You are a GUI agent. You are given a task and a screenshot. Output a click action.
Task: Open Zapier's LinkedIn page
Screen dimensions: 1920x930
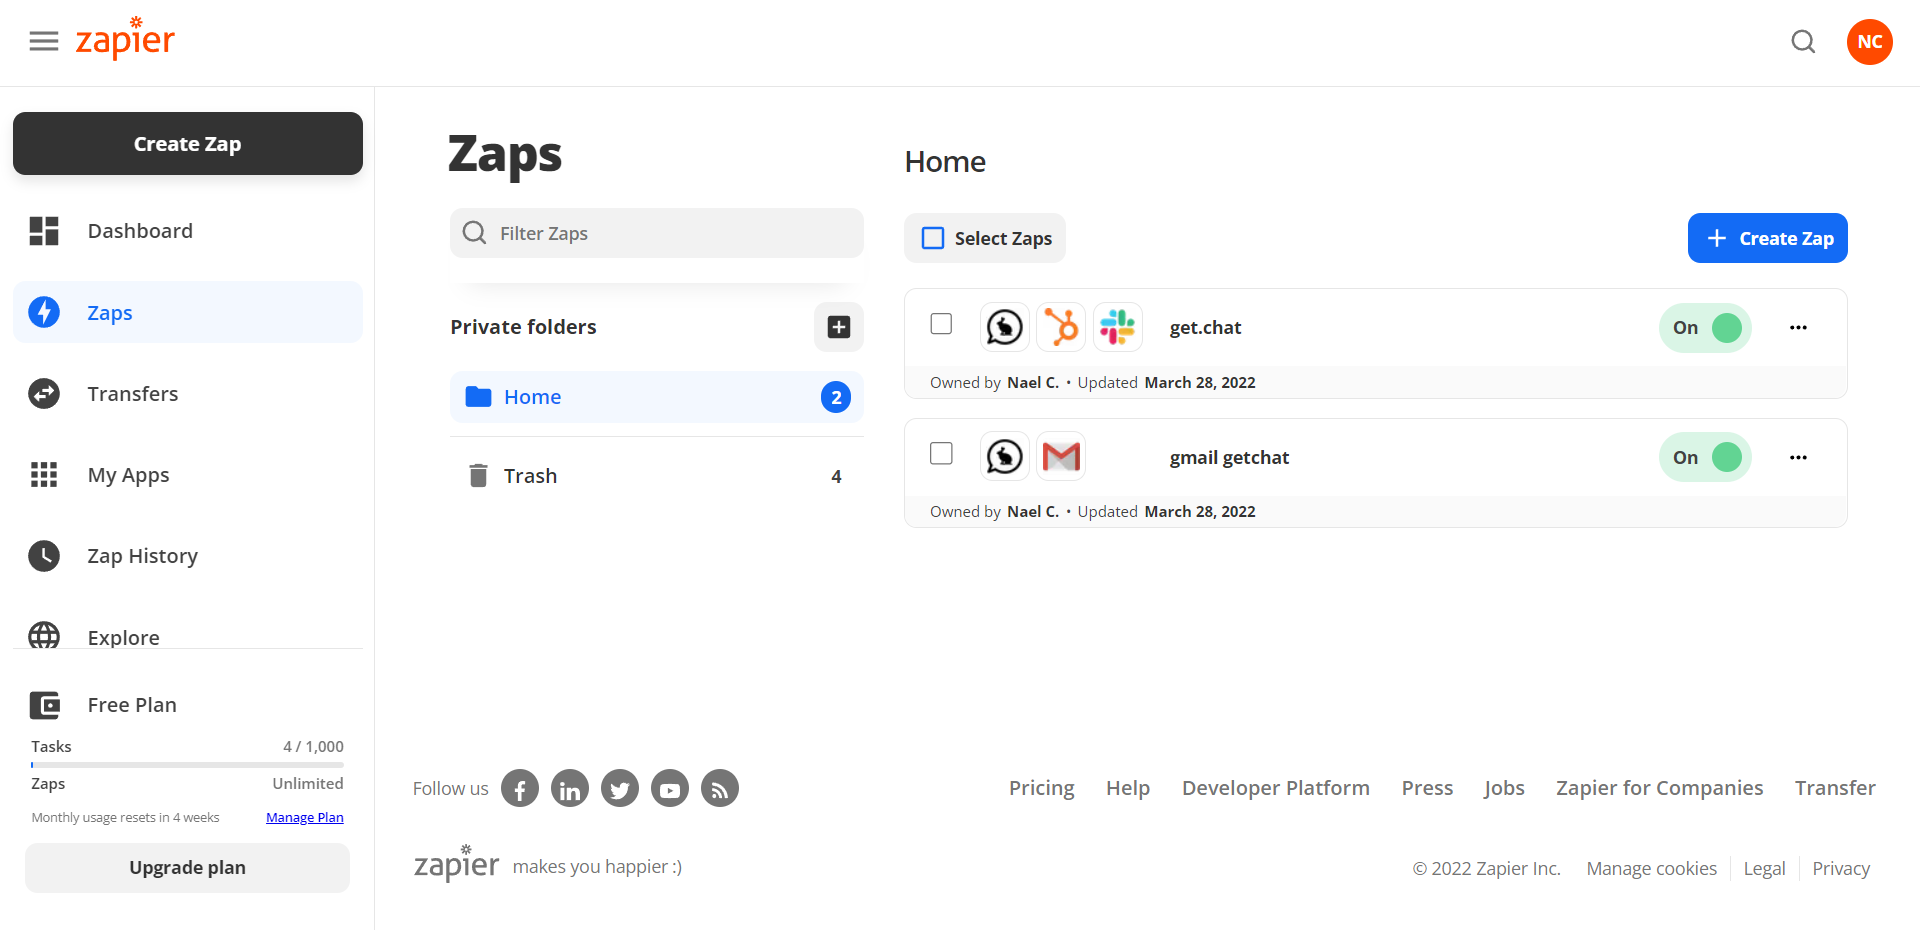pos(570,788)
